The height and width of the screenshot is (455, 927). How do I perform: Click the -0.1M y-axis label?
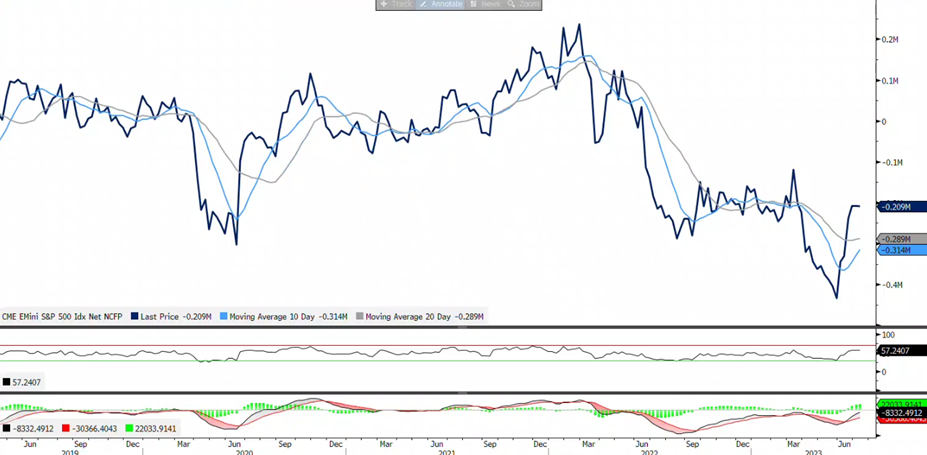tap(890, 162)
